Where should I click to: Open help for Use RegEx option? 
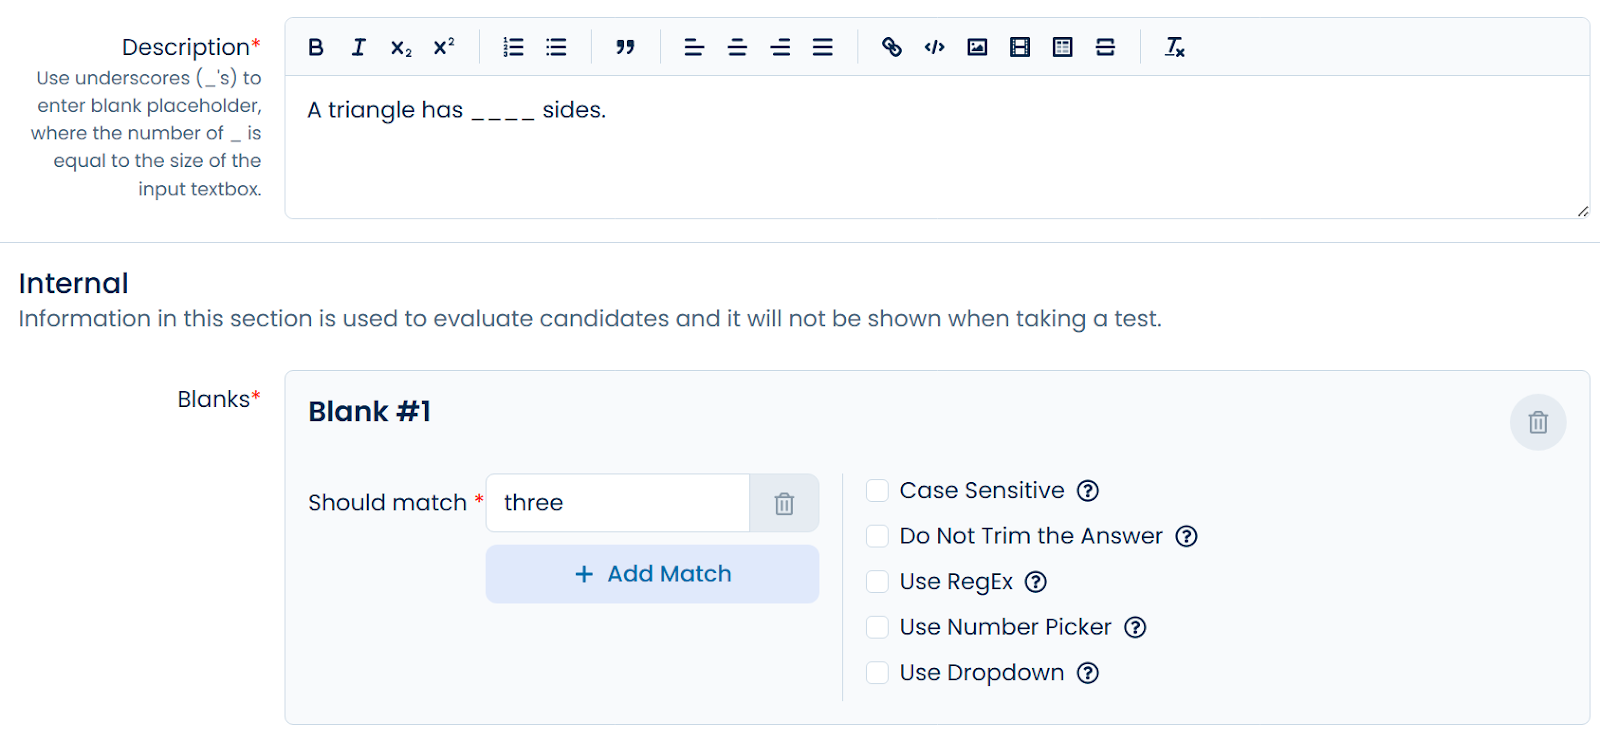1036,582
